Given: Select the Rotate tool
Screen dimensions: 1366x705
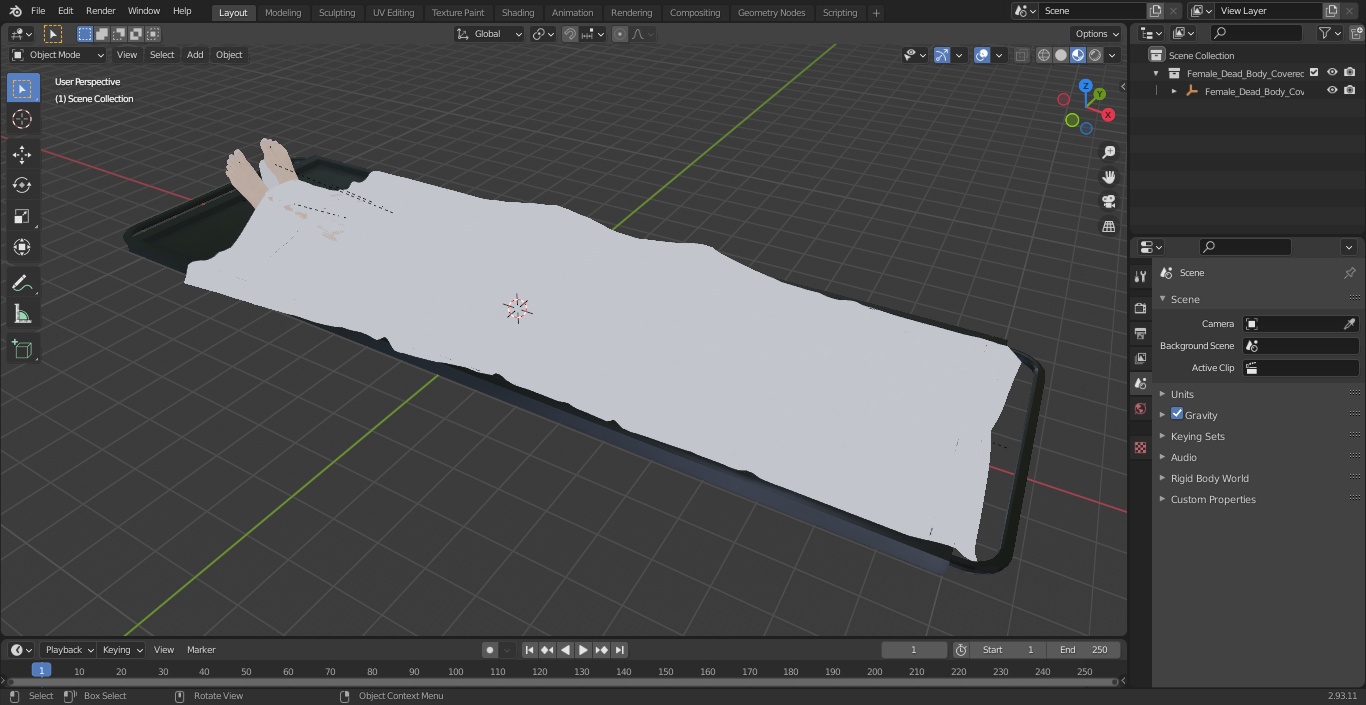Looking at the screenshot, I should (x=22, y=185).
